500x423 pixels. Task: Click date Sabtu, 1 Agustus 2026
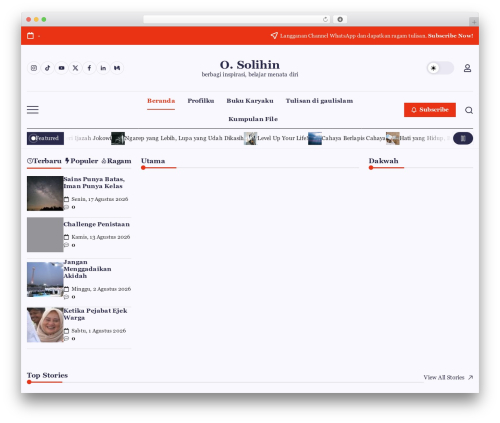pos(99,331)
